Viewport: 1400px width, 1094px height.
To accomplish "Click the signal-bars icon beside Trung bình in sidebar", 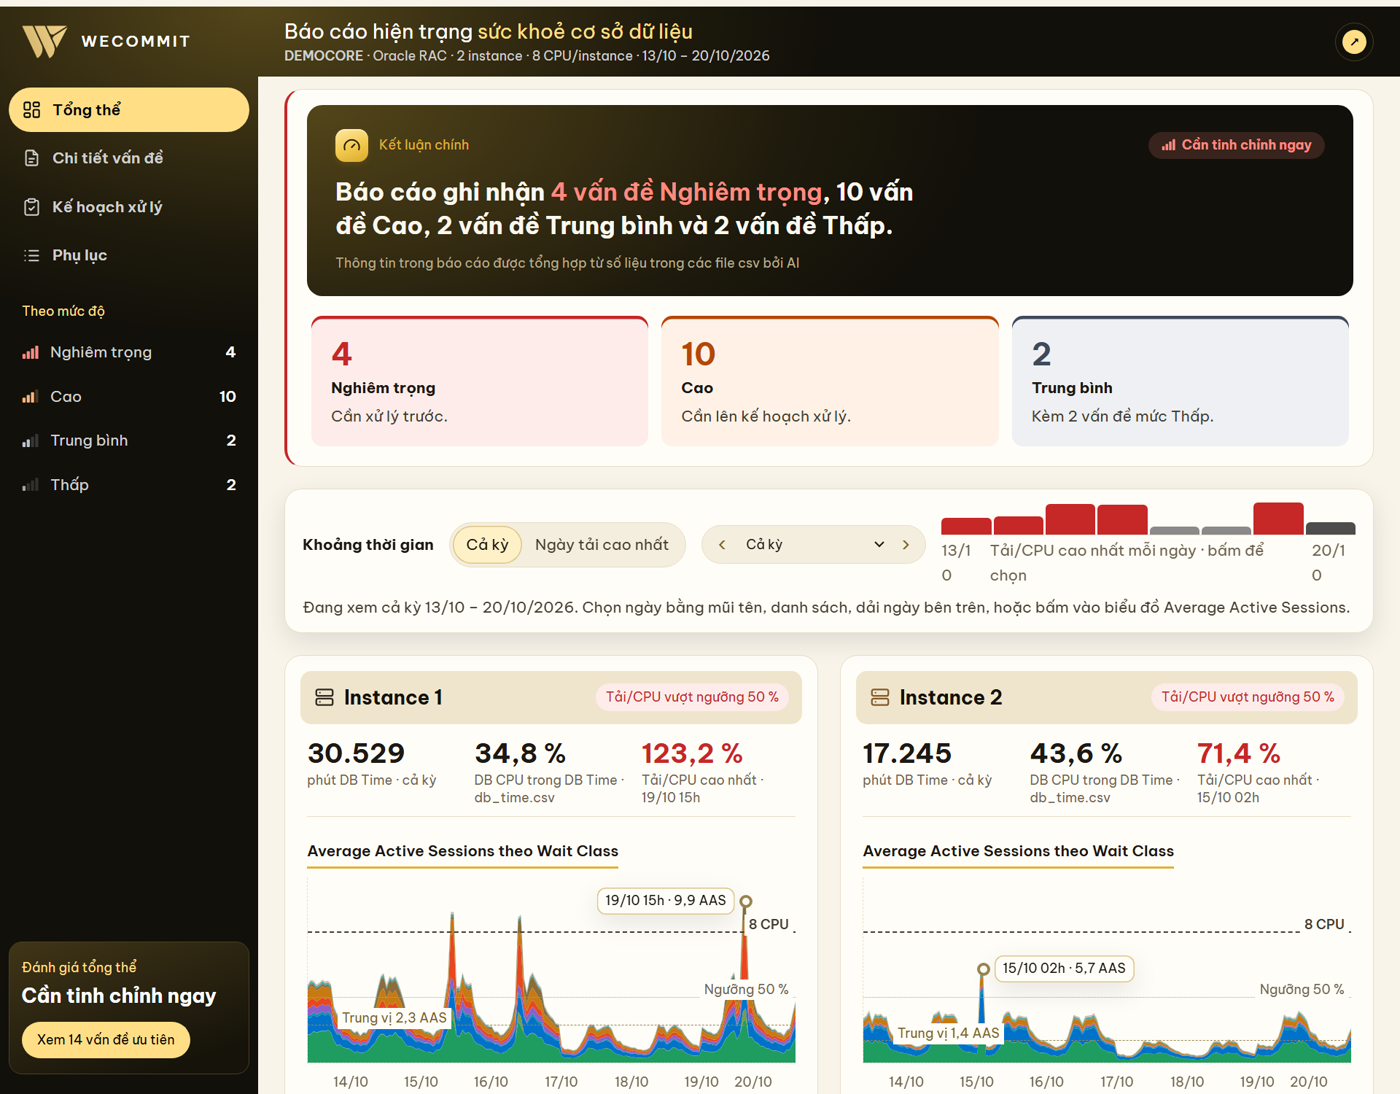I will click(31, 441).
